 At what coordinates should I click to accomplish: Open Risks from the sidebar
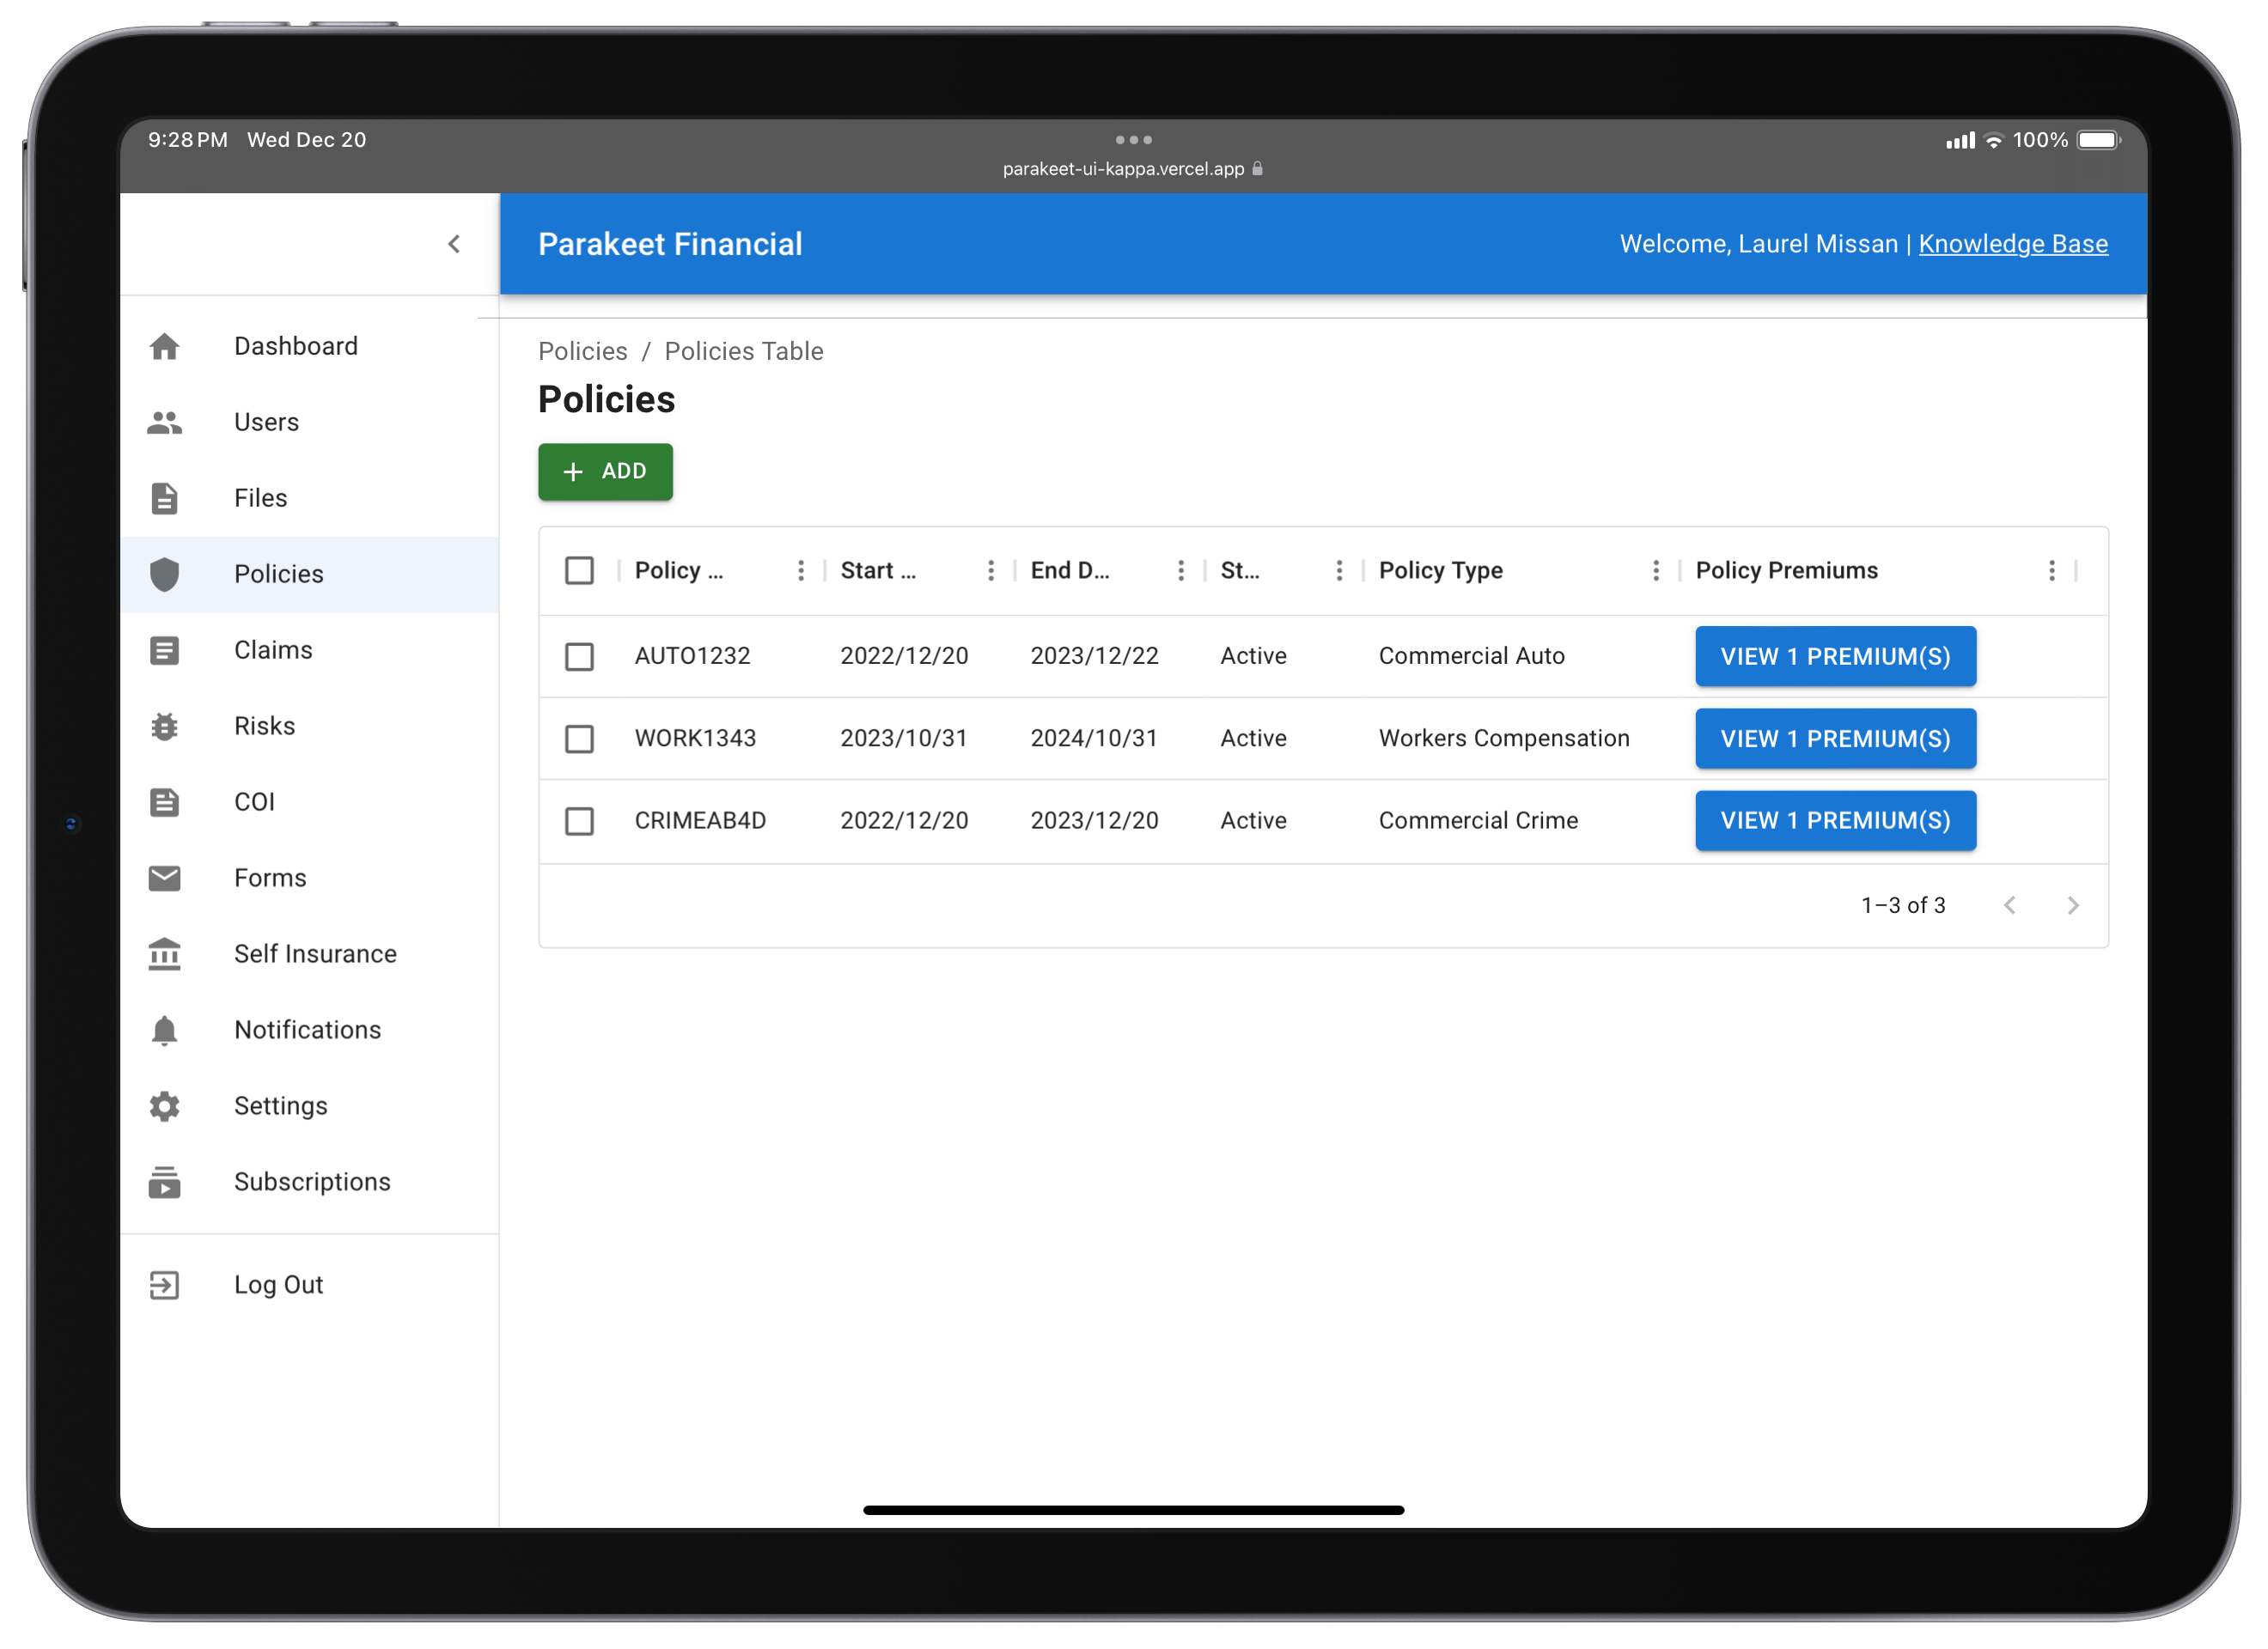point(310,727)
